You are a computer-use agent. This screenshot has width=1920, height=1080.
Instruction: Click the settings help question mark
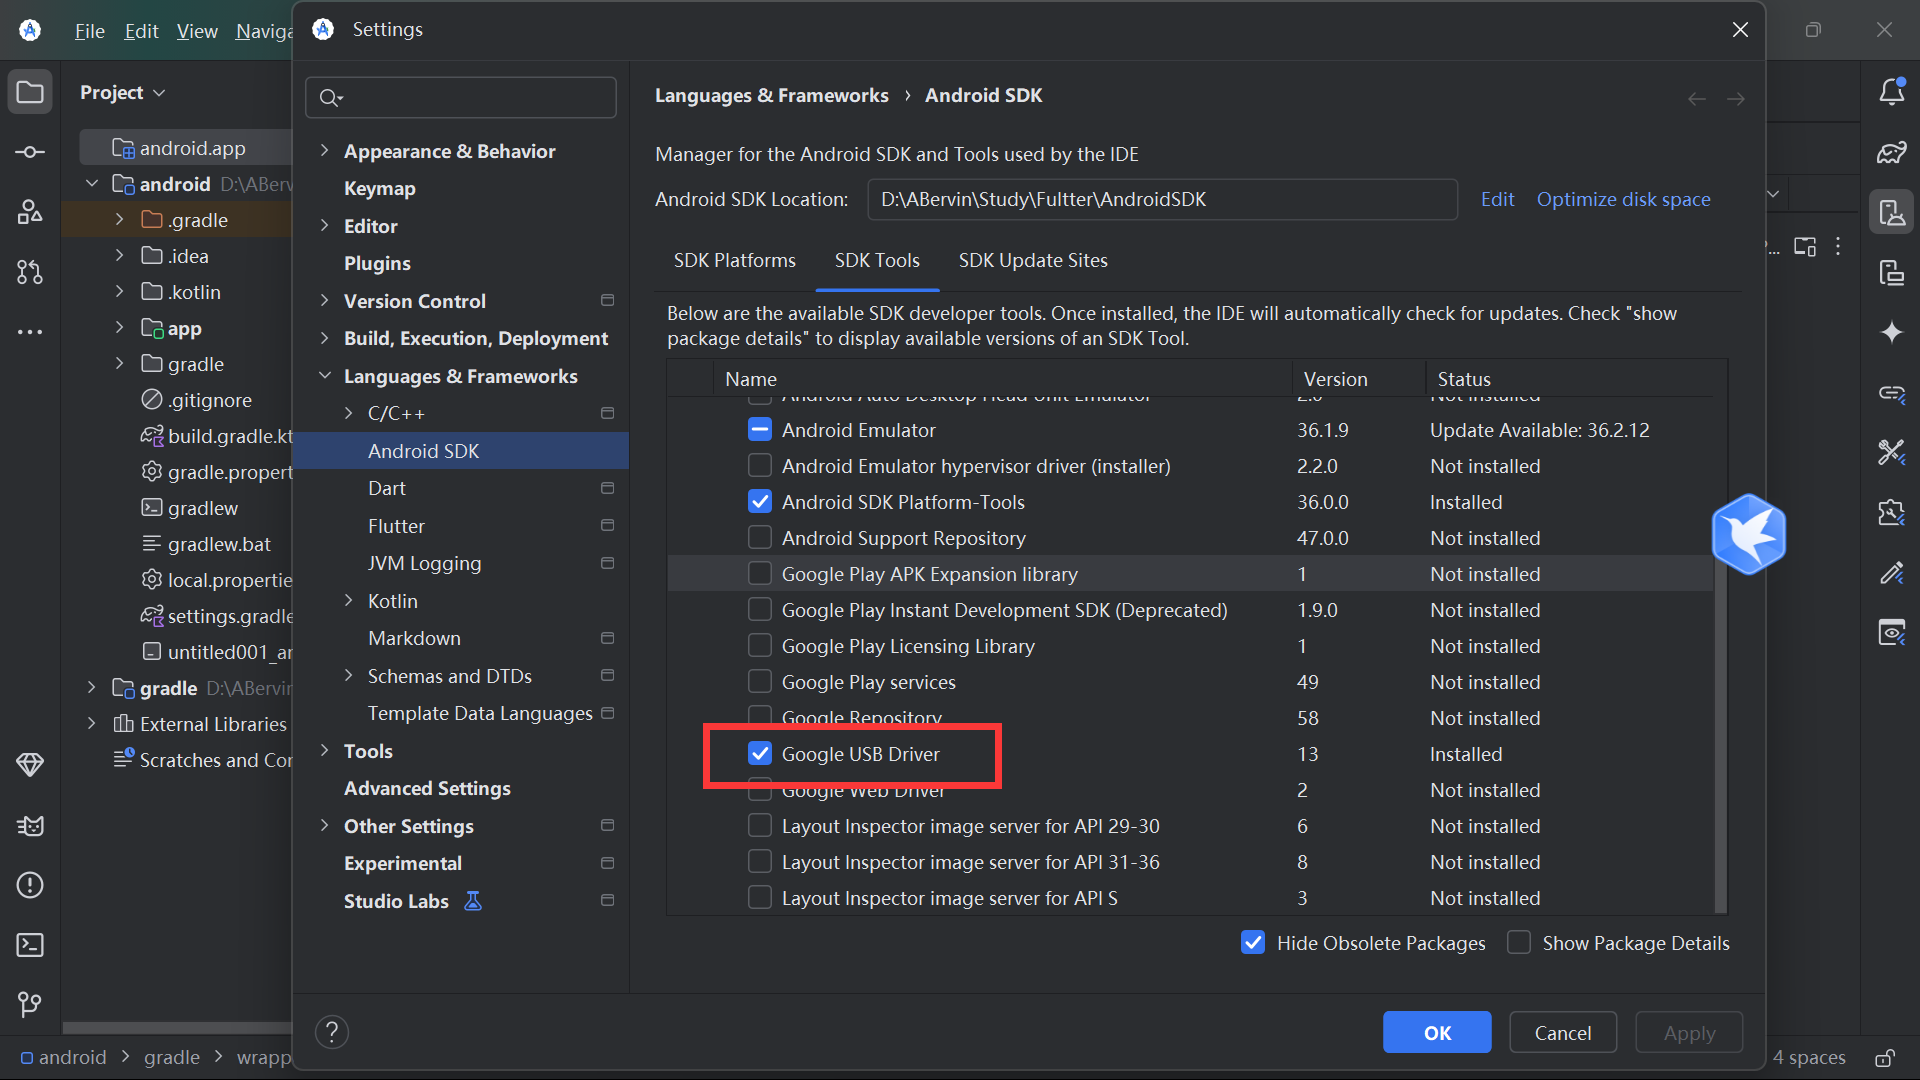[x=332, y=1032]
